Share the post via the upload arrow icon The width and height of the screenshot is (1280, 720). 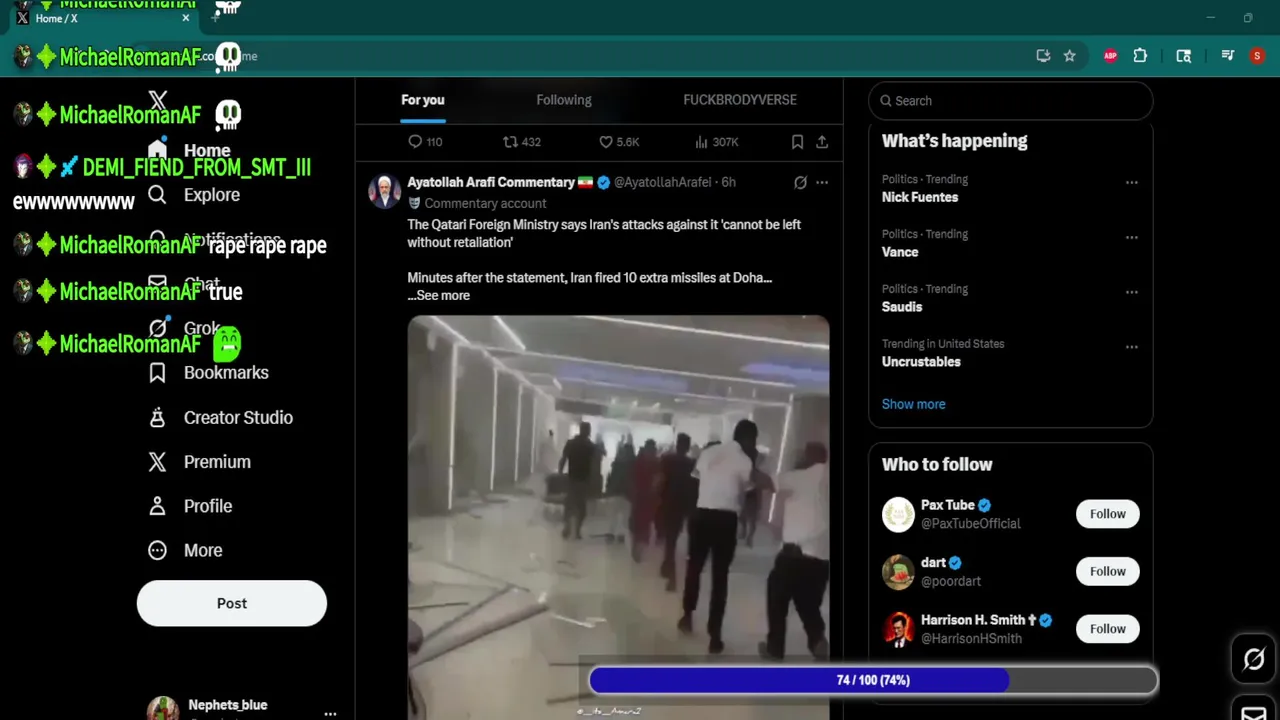click(822, 142)
